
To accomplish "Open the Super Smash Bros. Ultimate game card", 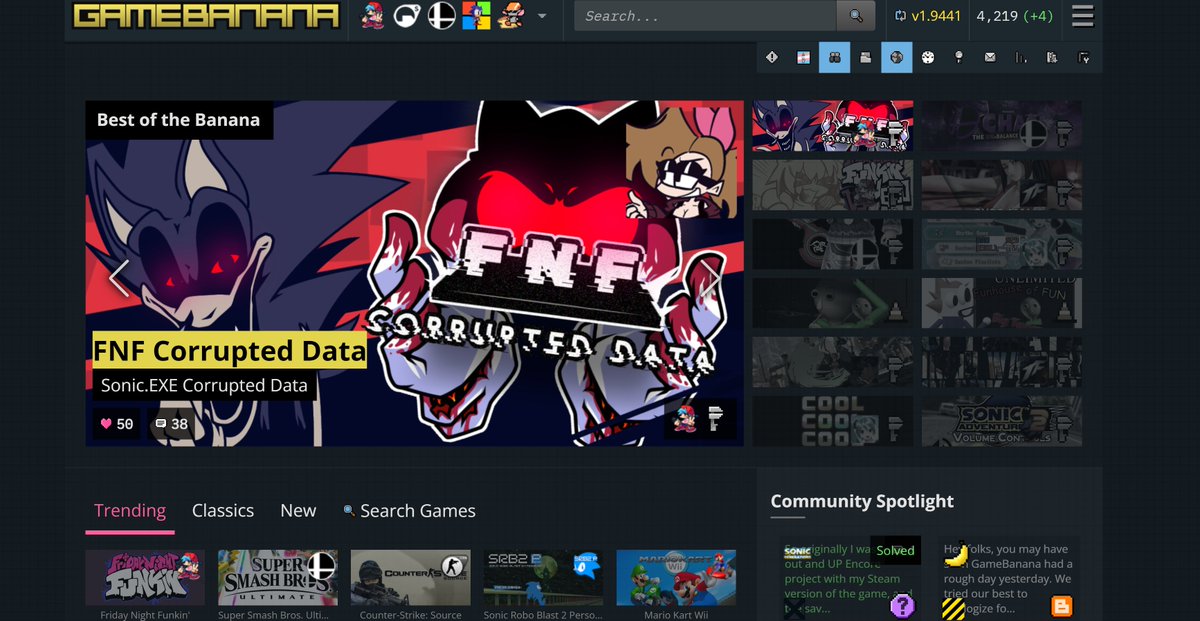I will pos(277,584).
